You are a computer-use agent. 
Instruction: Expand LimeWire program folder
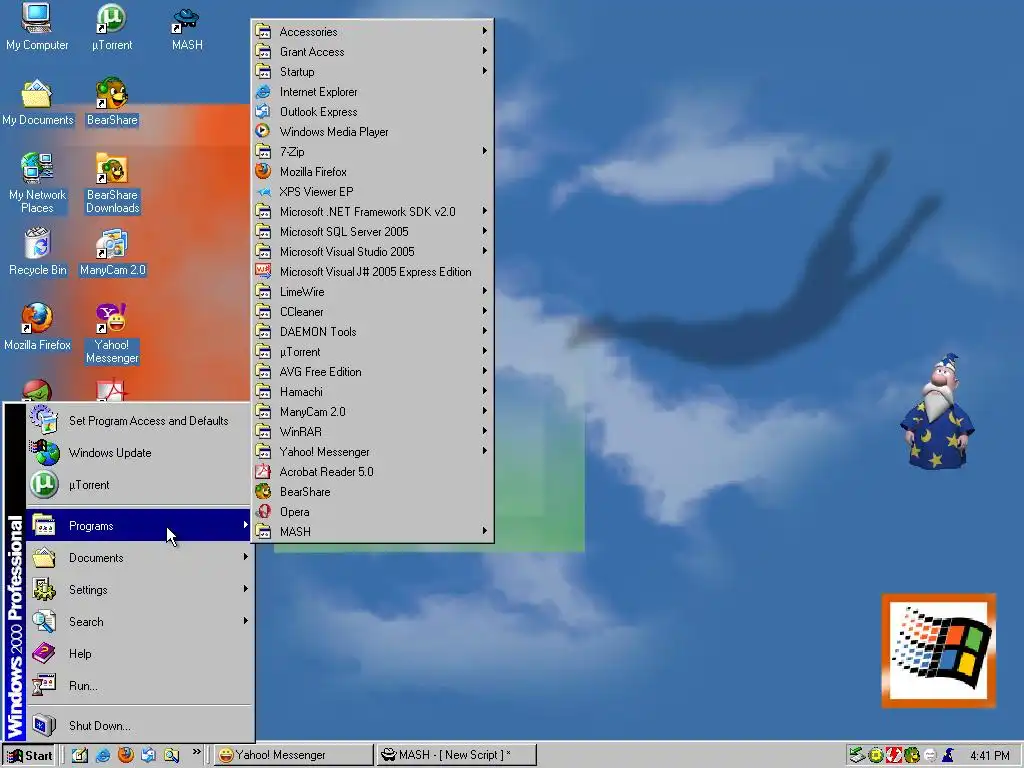click(x=372, y=292)
